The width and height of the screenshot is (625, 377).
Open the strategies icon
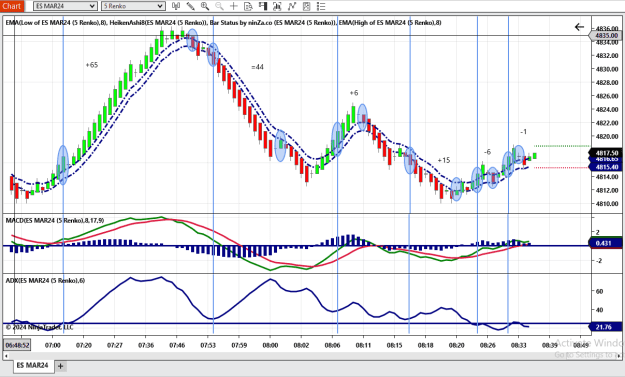click(x=306, y=6)
